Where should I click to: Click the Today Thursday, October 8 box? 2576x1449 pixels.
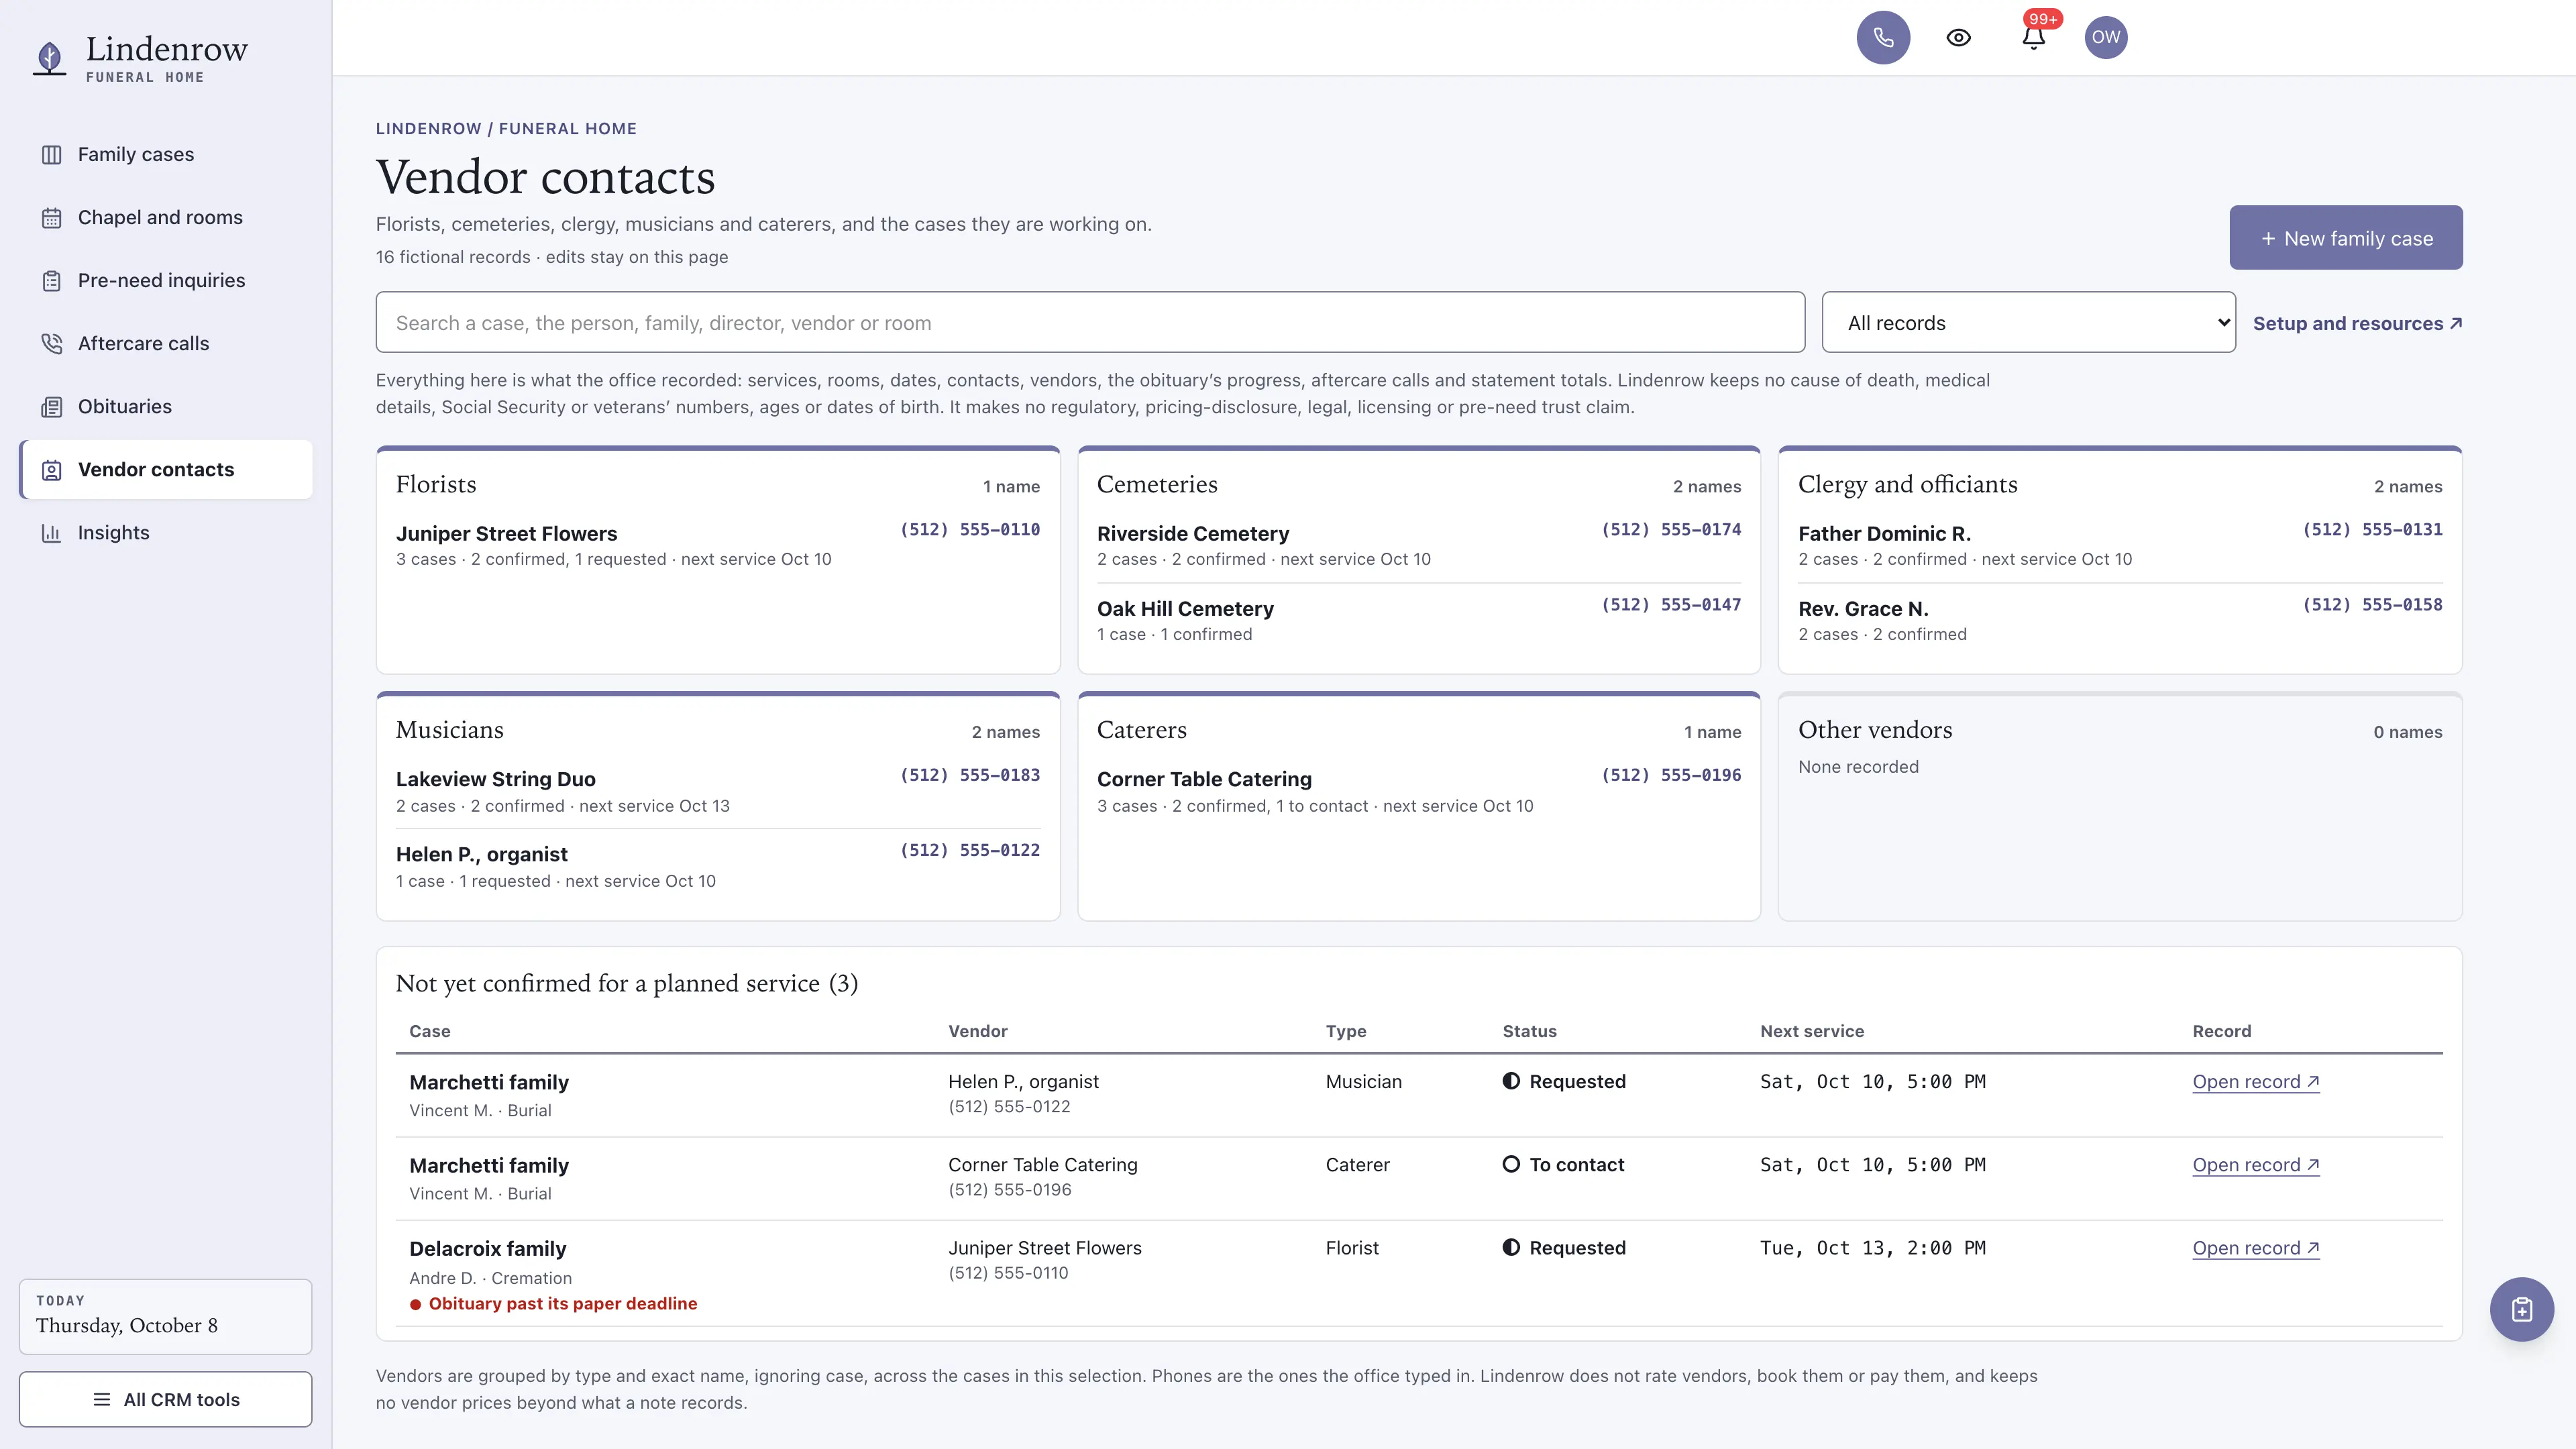(x=166, y=1316)
